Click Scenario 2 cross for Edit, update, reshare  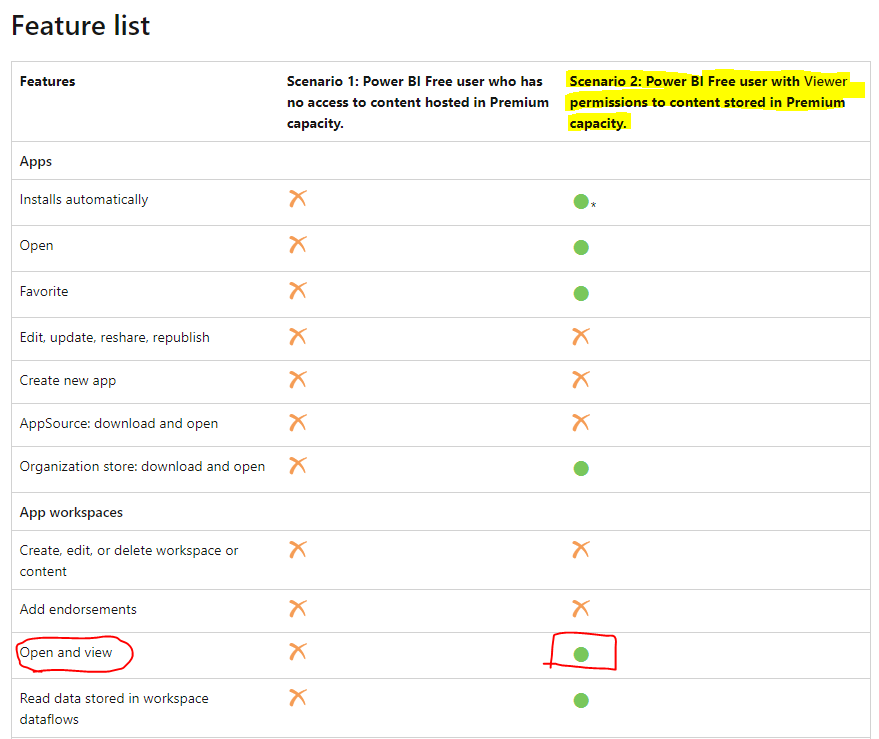pyautogui.click(x=581, y=336)
